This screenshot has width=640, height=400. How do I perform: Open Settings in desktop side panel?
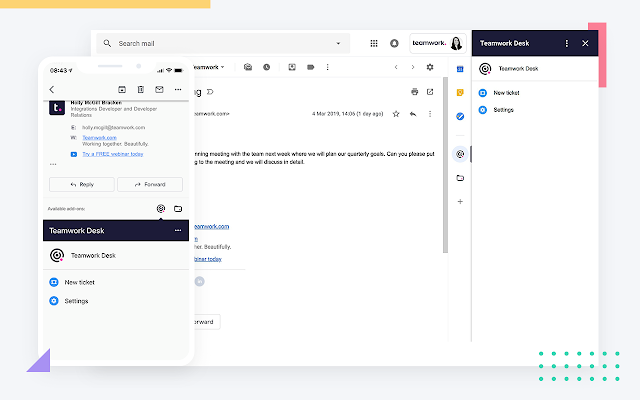496,110
